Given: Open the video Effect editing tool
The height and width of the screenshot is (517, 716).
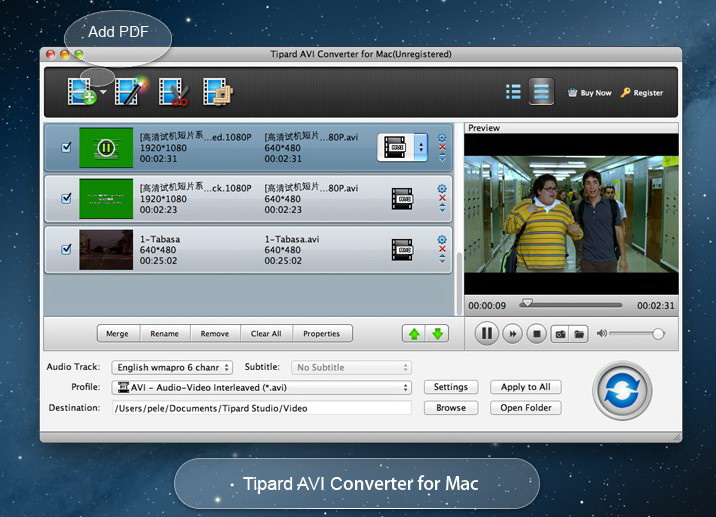Looking at the screenshot, I should 130,92.
